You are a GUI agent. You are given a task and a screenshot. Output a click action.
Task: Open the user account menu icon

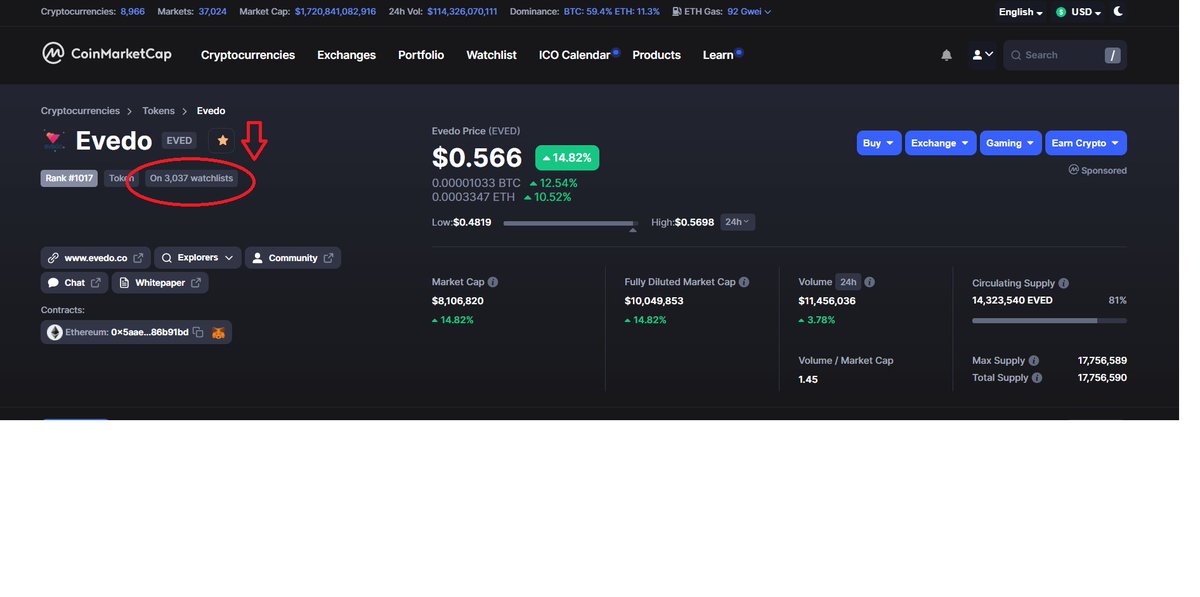point(982,55)
